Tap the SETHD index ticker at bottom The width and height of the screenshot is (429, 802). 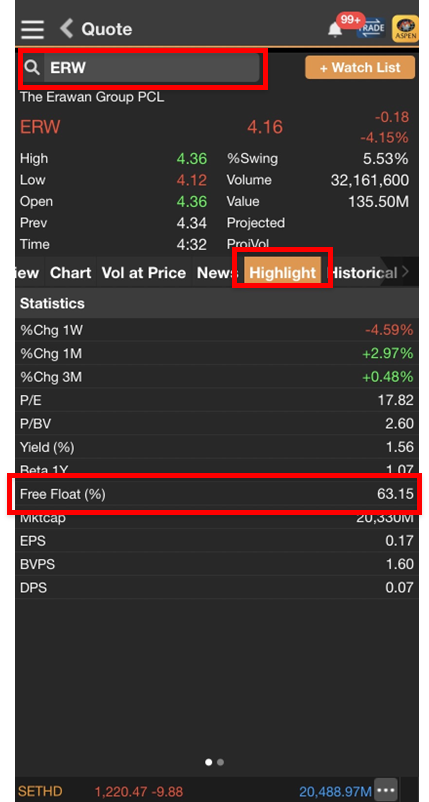pos(40,791)
